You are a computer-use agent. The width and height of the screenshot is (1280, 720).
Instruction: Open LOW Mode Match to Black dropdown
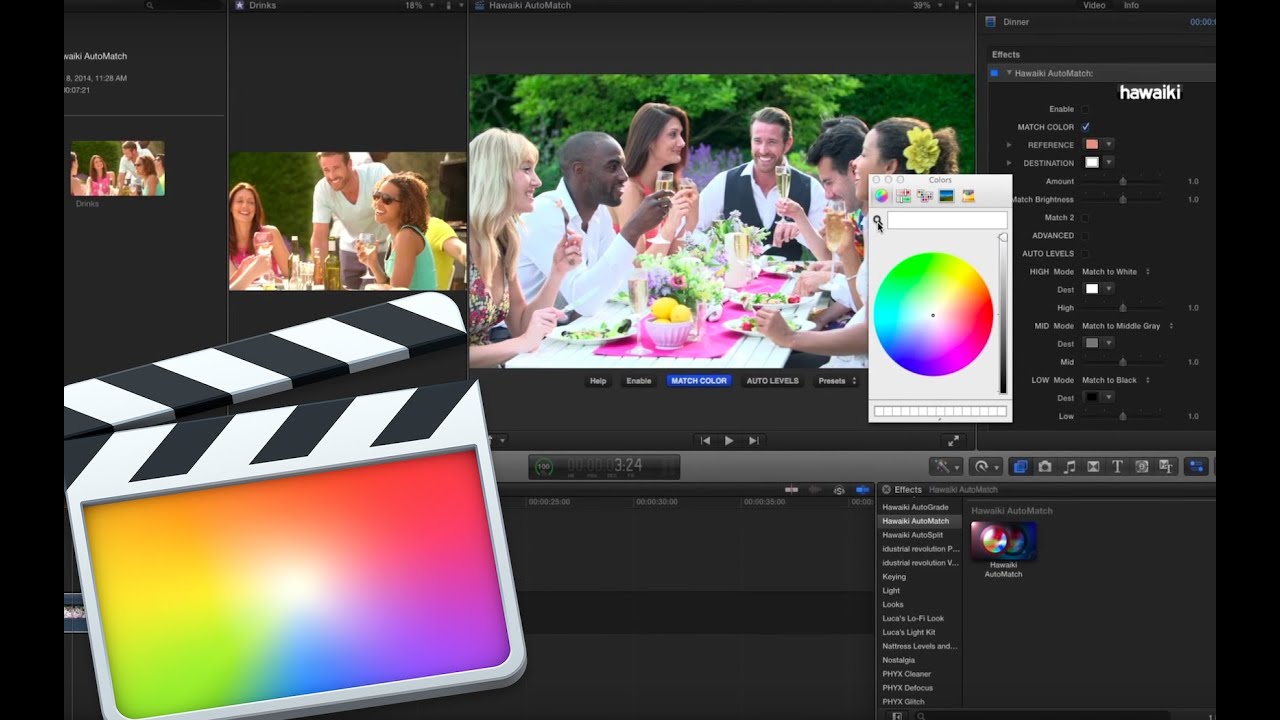click(1116, 380)
